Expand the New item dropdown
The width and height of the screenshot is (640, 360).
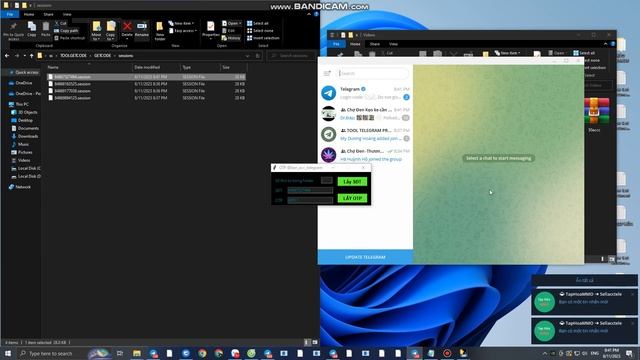pos(182,23)
